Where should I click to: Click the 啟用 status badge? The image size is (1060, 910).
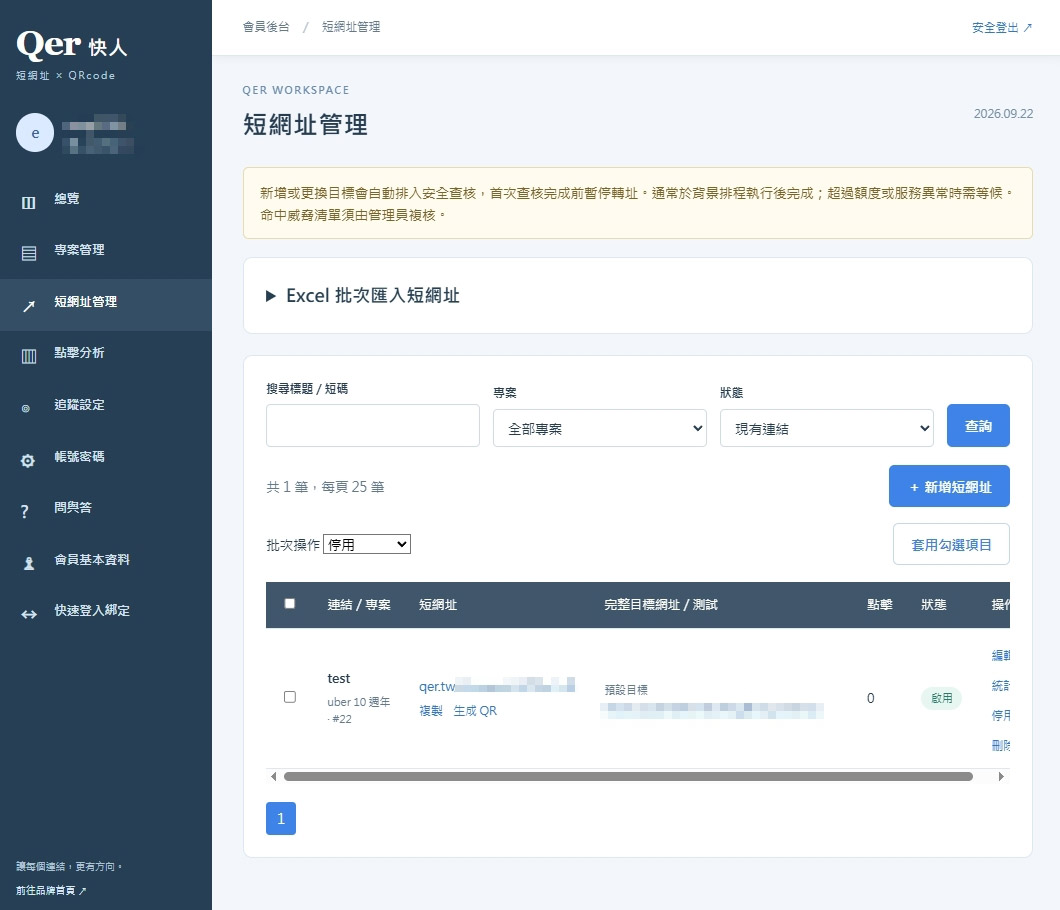tap(941, 698)
